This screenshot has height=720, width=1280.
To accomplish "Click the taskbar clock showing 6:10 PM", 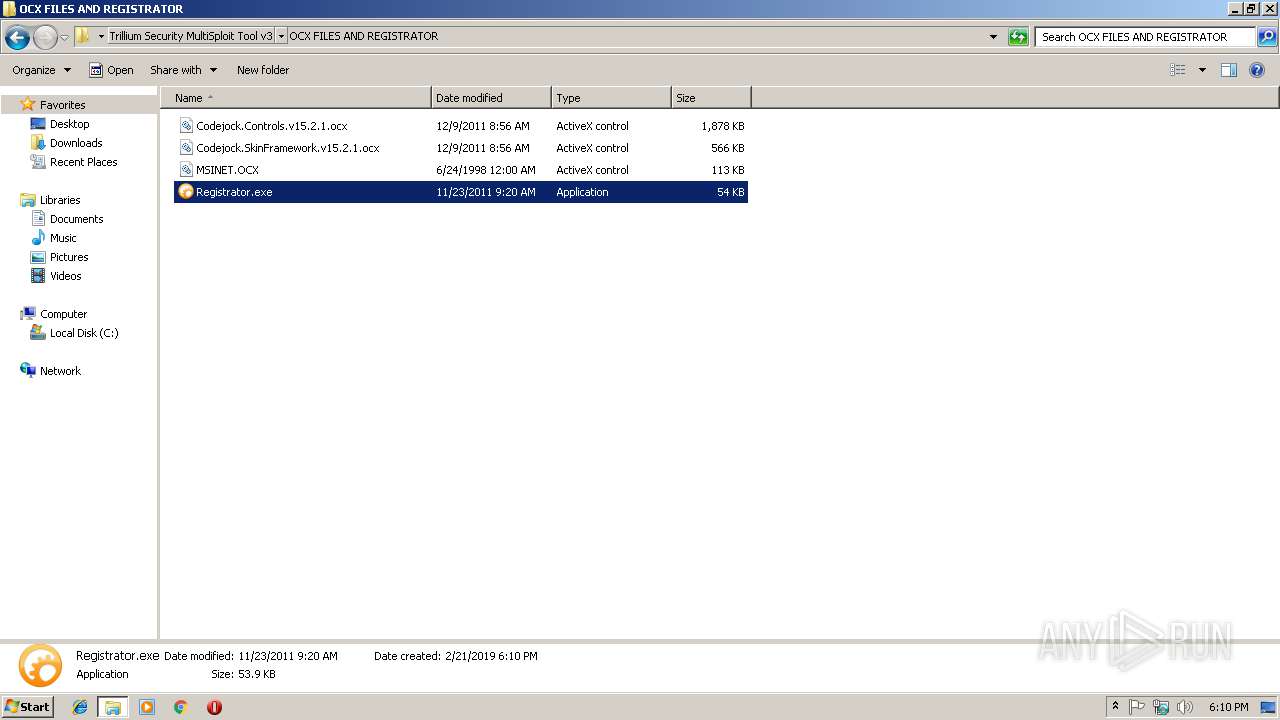I will click(1228, 707).
